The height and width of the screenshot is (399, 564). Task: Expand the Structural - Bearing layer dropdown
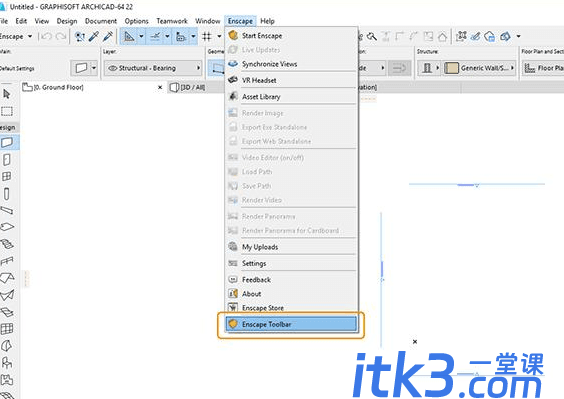click(198, 68)
